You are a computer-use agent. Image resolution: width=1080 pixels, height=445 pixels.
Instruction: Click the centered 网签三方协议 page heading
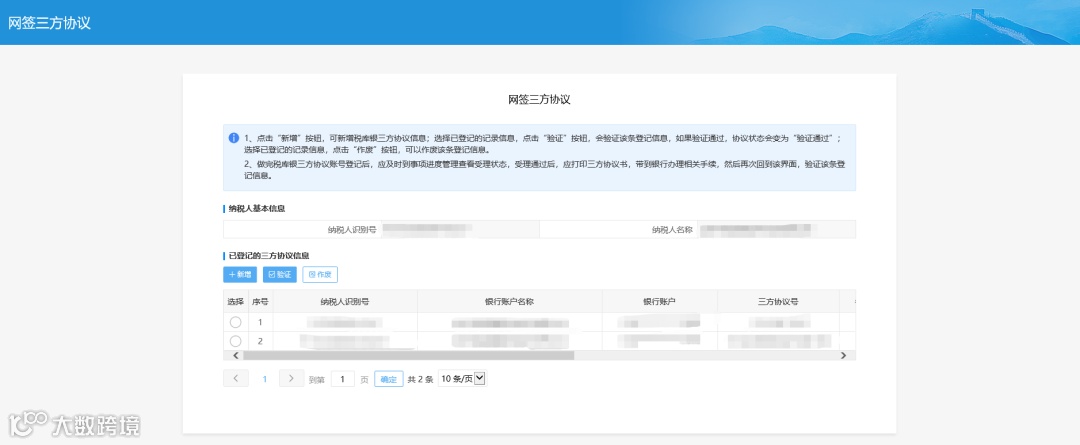point(539,100)
